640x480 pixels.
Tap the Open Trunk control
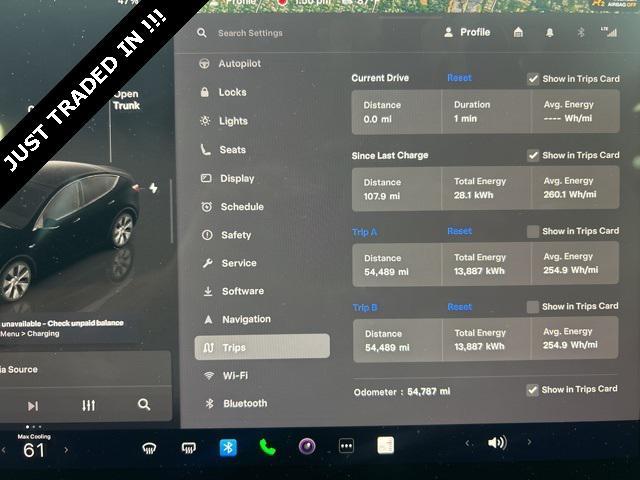tap(126, 100)
